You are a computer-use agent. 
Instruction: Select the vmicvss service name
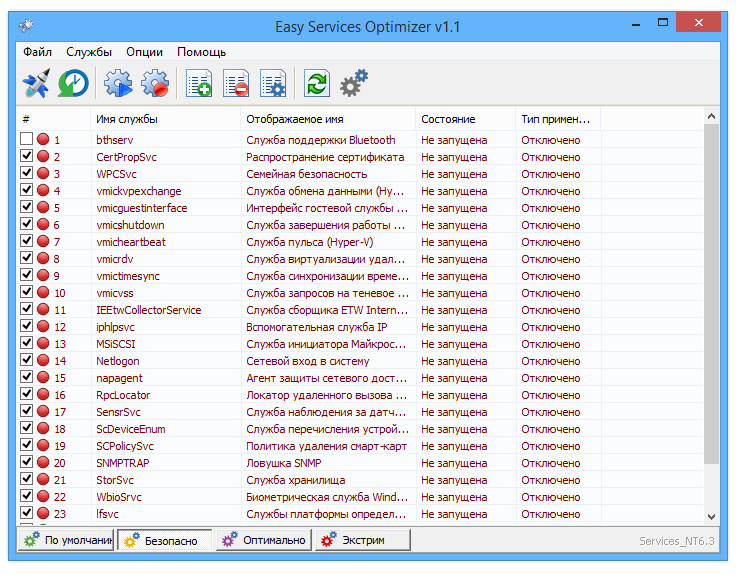coord(115,293)
